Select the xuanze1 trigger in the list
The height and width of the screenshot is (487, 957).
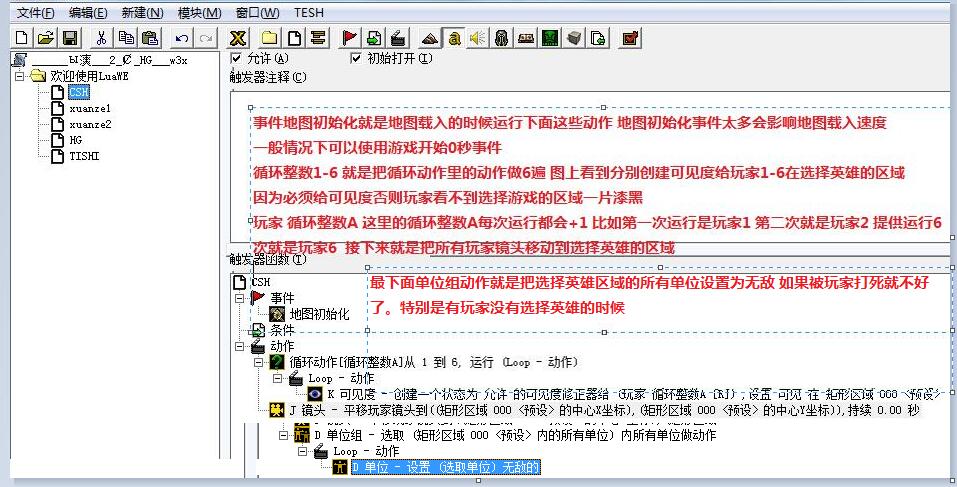click(x=88, y=108)
